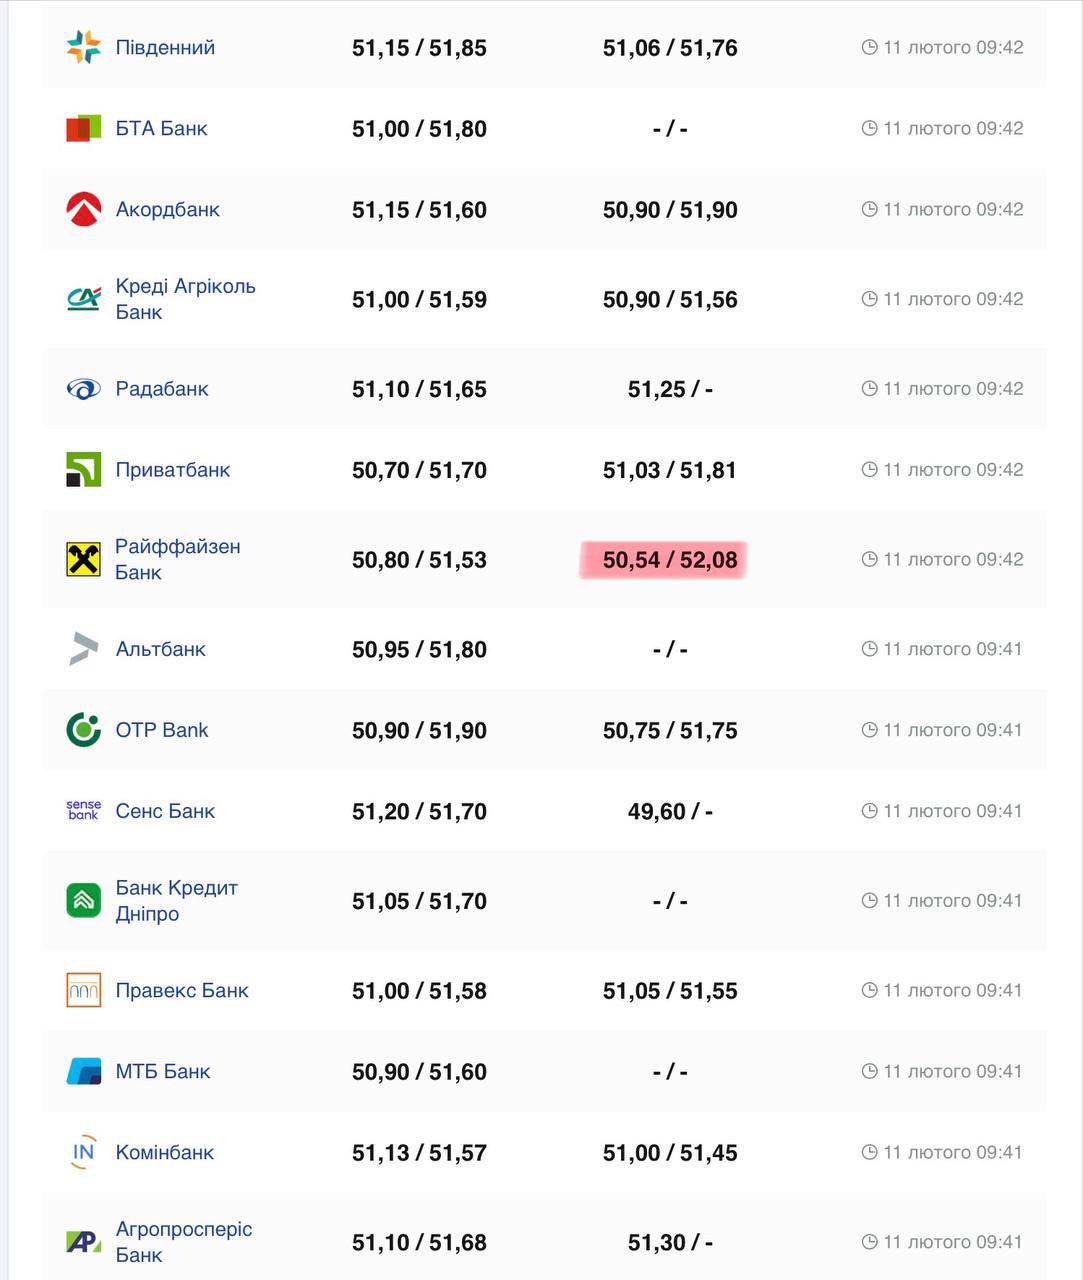Click the Креді Агріколь logo icon
The height and width of the screenshot is (1280, 1083).
[83, 298]
